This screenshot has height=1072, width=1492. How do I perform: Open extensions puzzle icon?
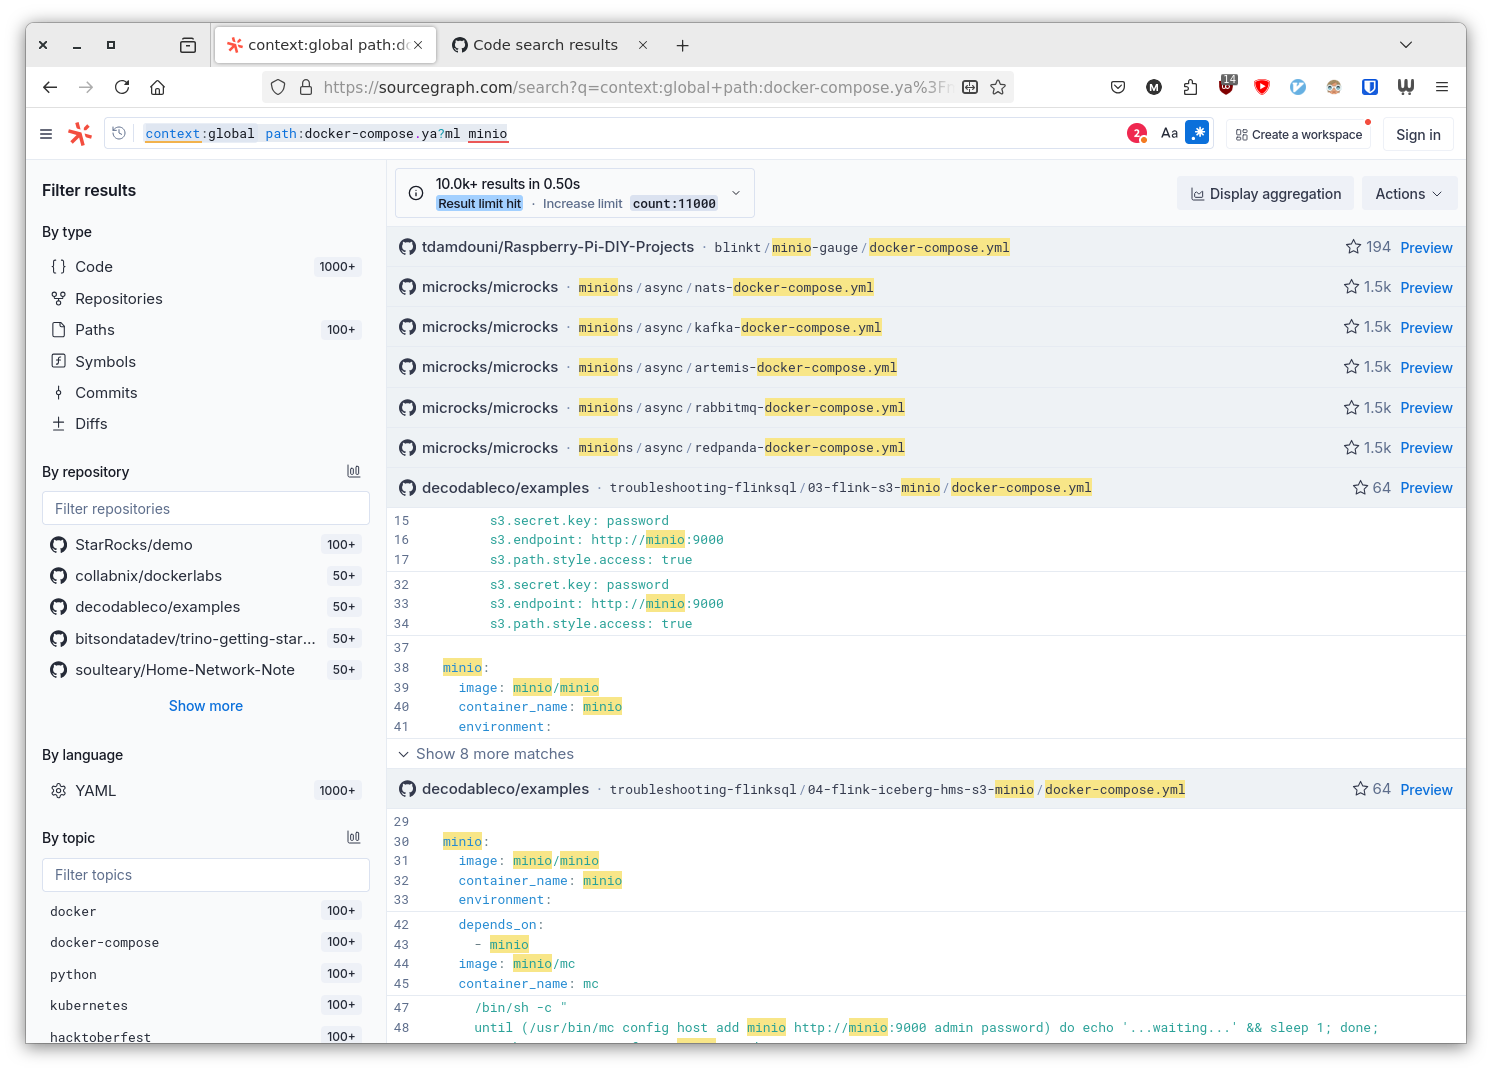1190,87
